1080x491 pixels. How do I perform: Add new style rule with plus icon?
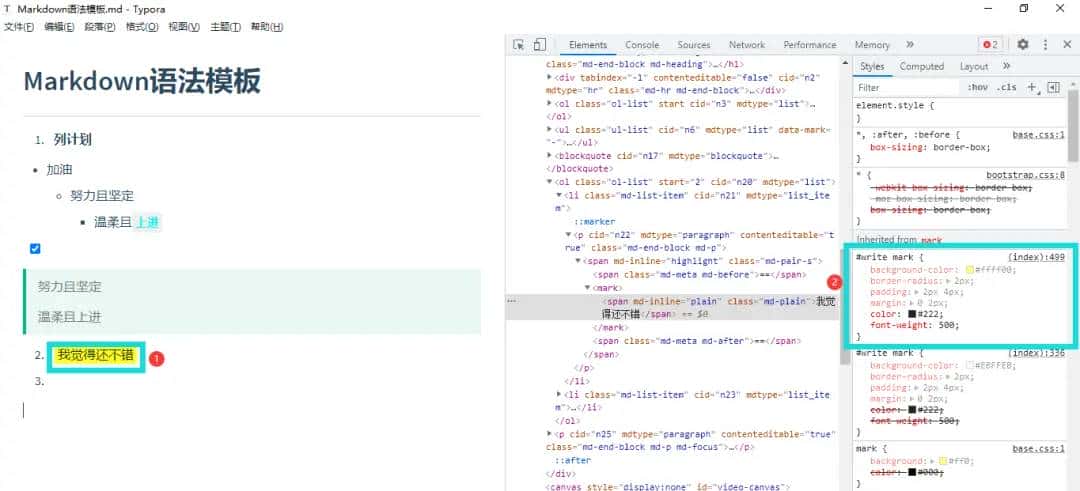click(1032, 87)
